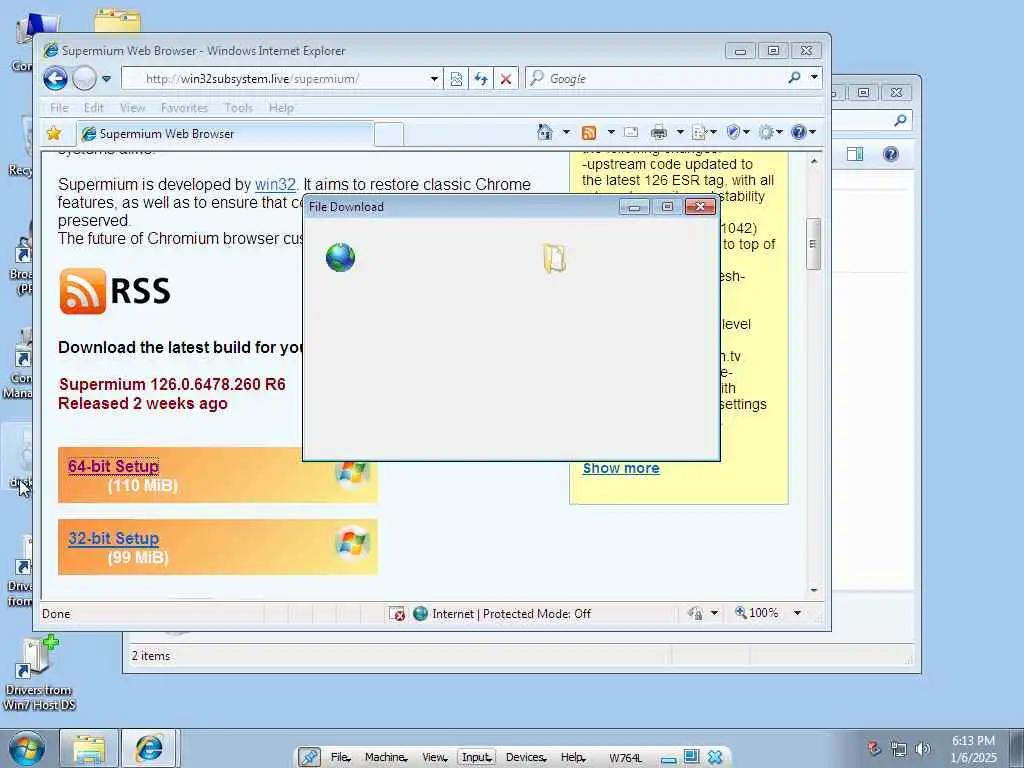1024x768 pixels.
Task: Click the Windows logo on 32-bit Setup banner
Action: 352,543
